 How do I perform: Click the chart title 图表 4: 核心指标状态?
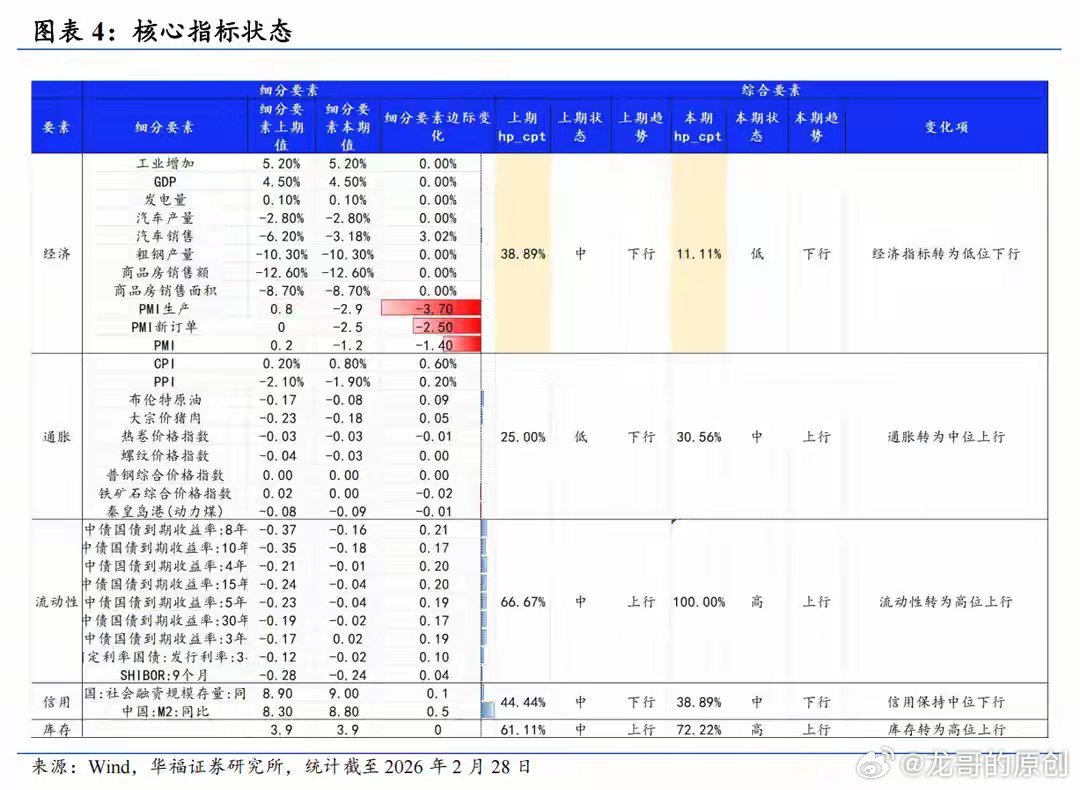click(x=163, y=31)
